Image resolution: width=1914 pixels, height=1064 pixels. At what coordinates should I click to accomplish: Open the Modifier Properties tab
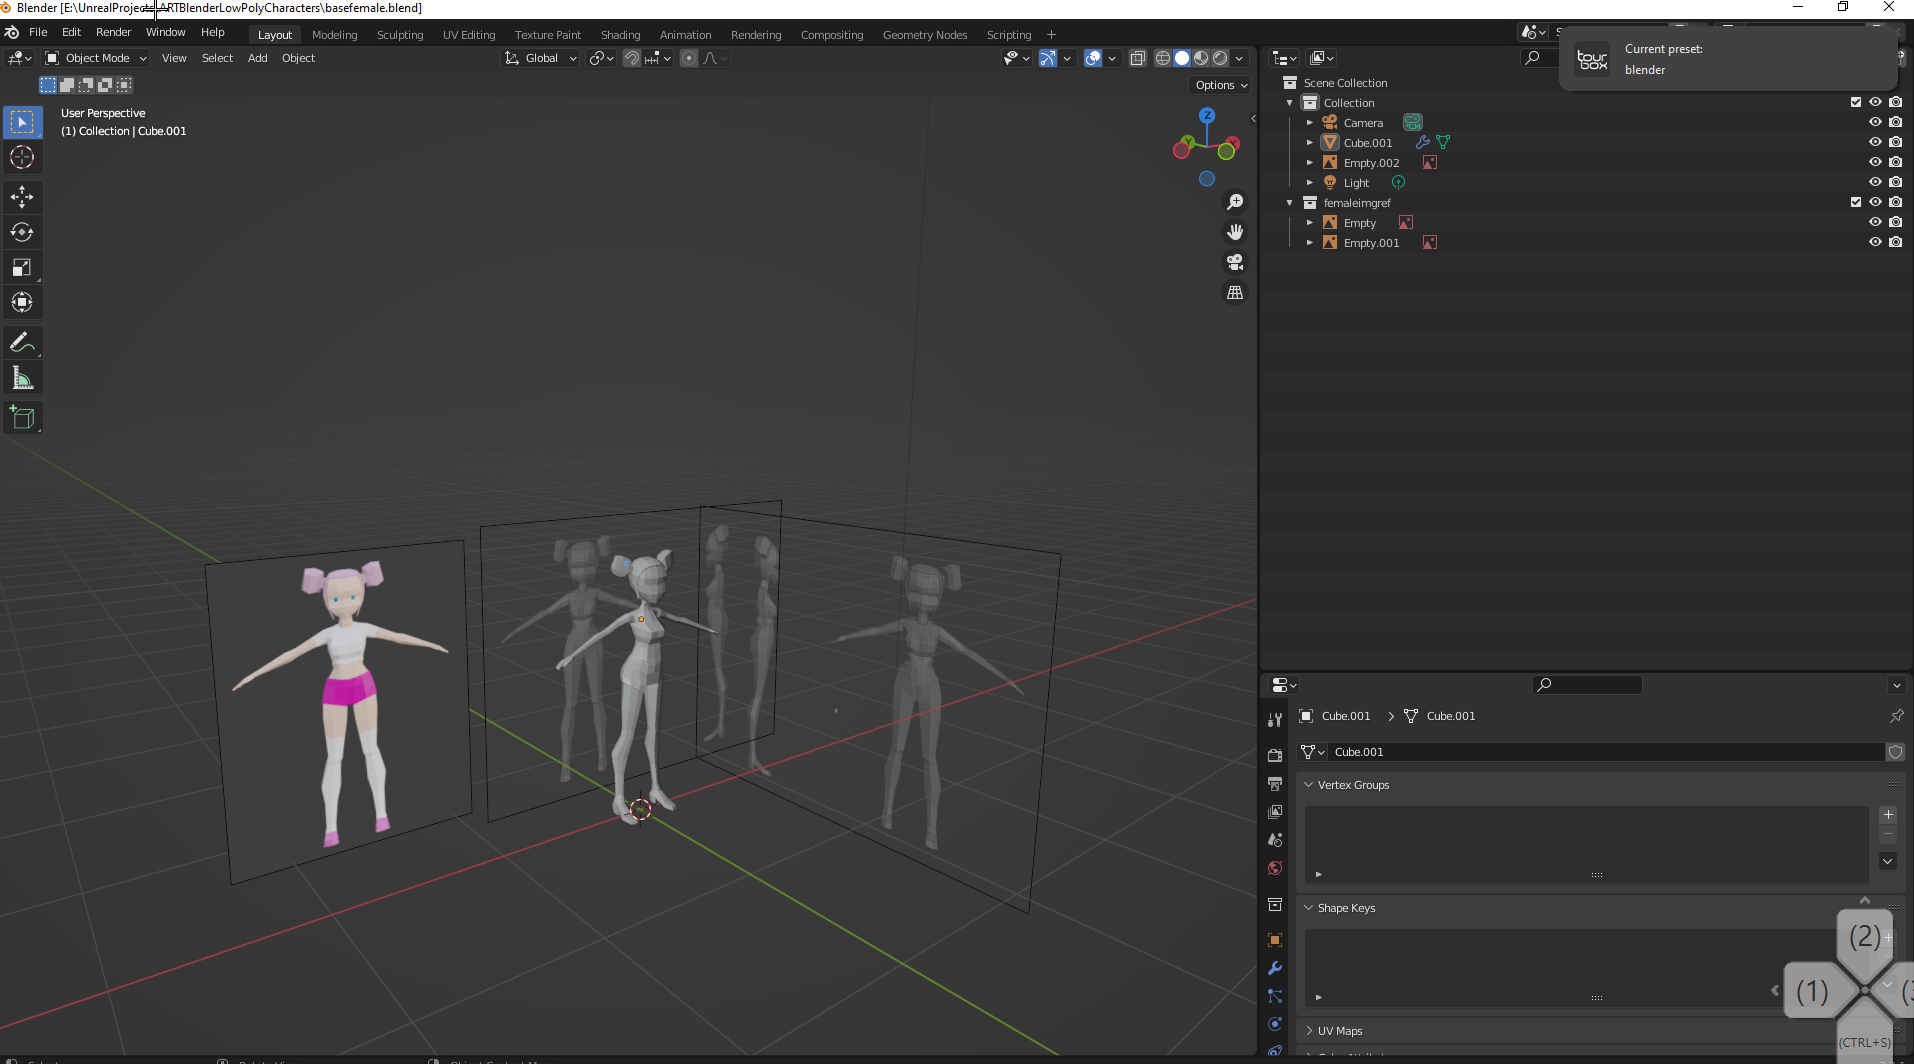pyautogui.click(x=1275, y=967)
